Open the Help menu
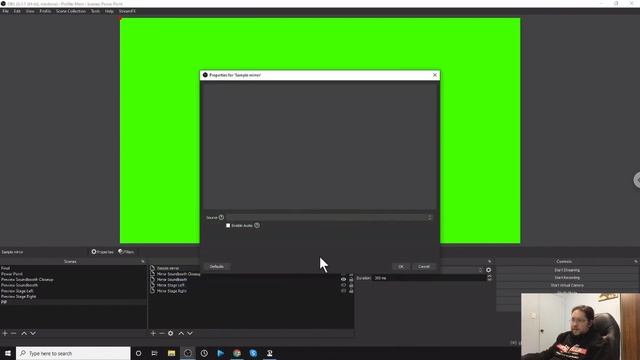Image resolution: width=640 pixels, height=360 pixels. 109,11
